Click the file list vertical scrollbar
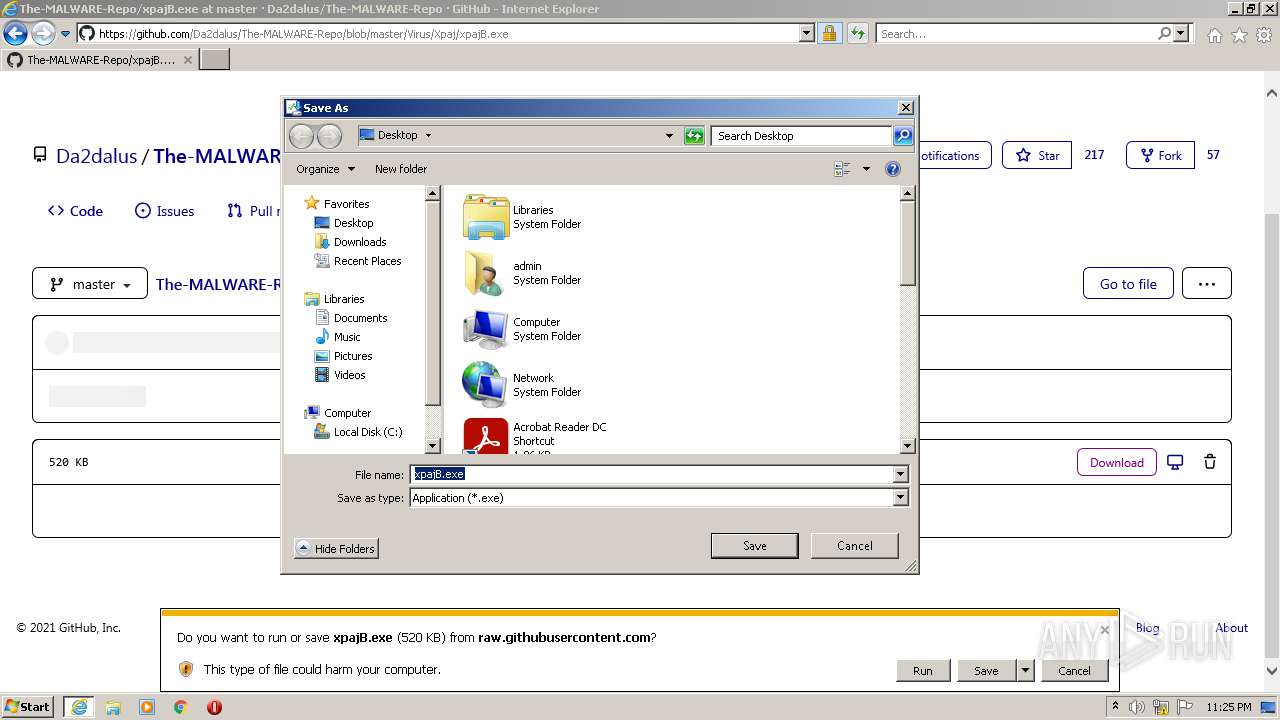Screen dimensions: 1280x720 (908, 320)
